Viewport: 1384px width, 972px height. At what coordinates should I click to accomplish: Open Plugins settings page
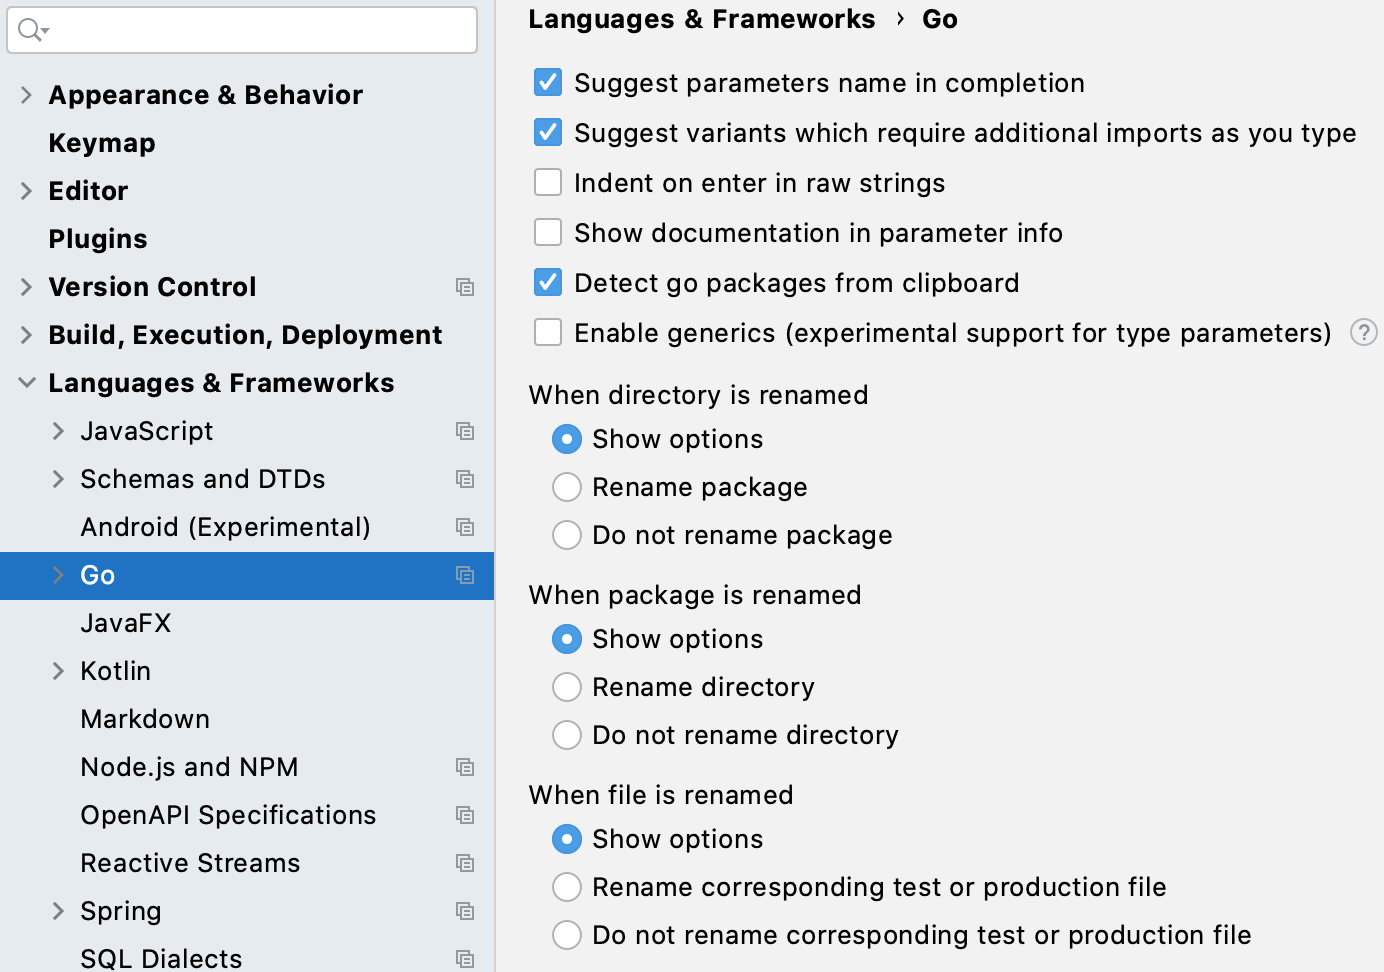(x=98, y=239)
